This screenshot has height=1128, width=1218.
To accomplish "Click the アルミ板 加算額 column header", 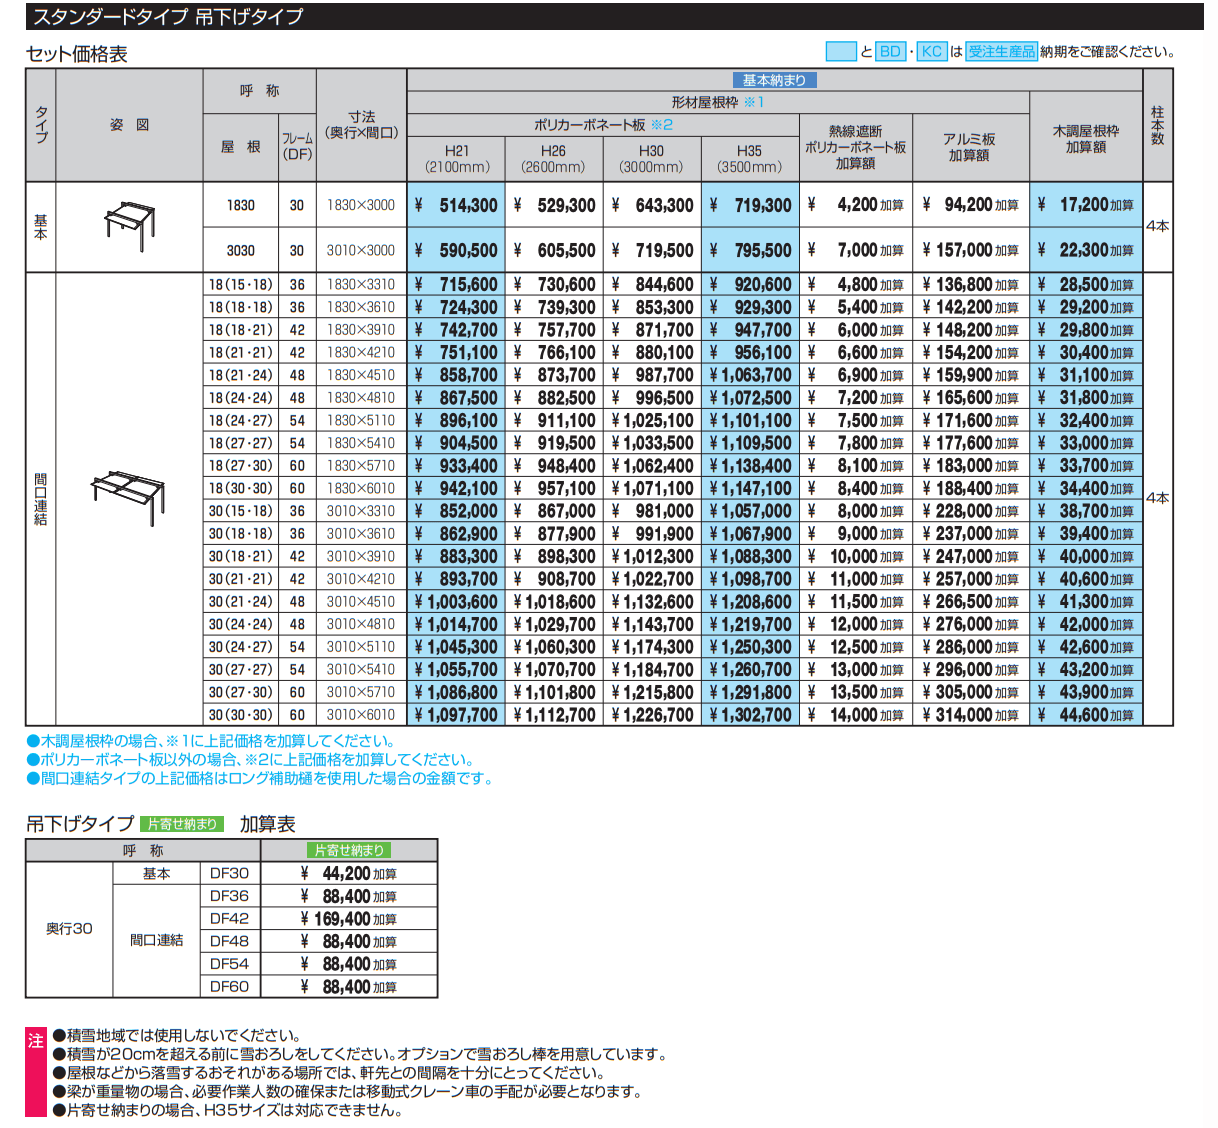I will coord(969,147).
